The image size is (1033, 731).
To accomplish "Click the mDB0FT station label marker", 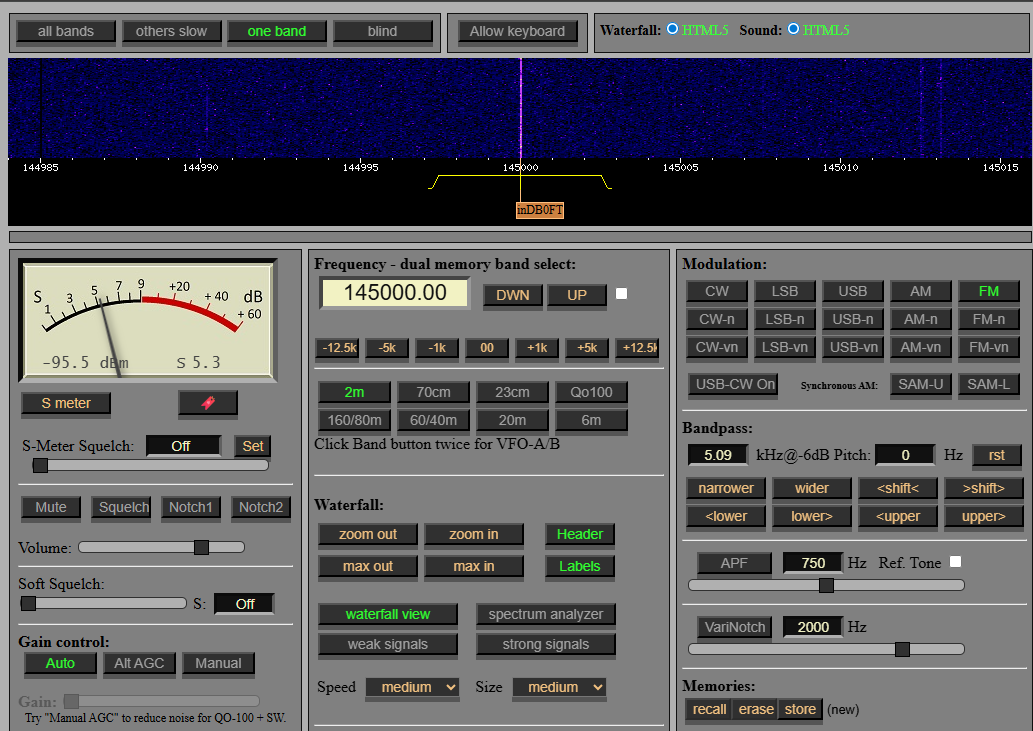I will pos(540,210).
